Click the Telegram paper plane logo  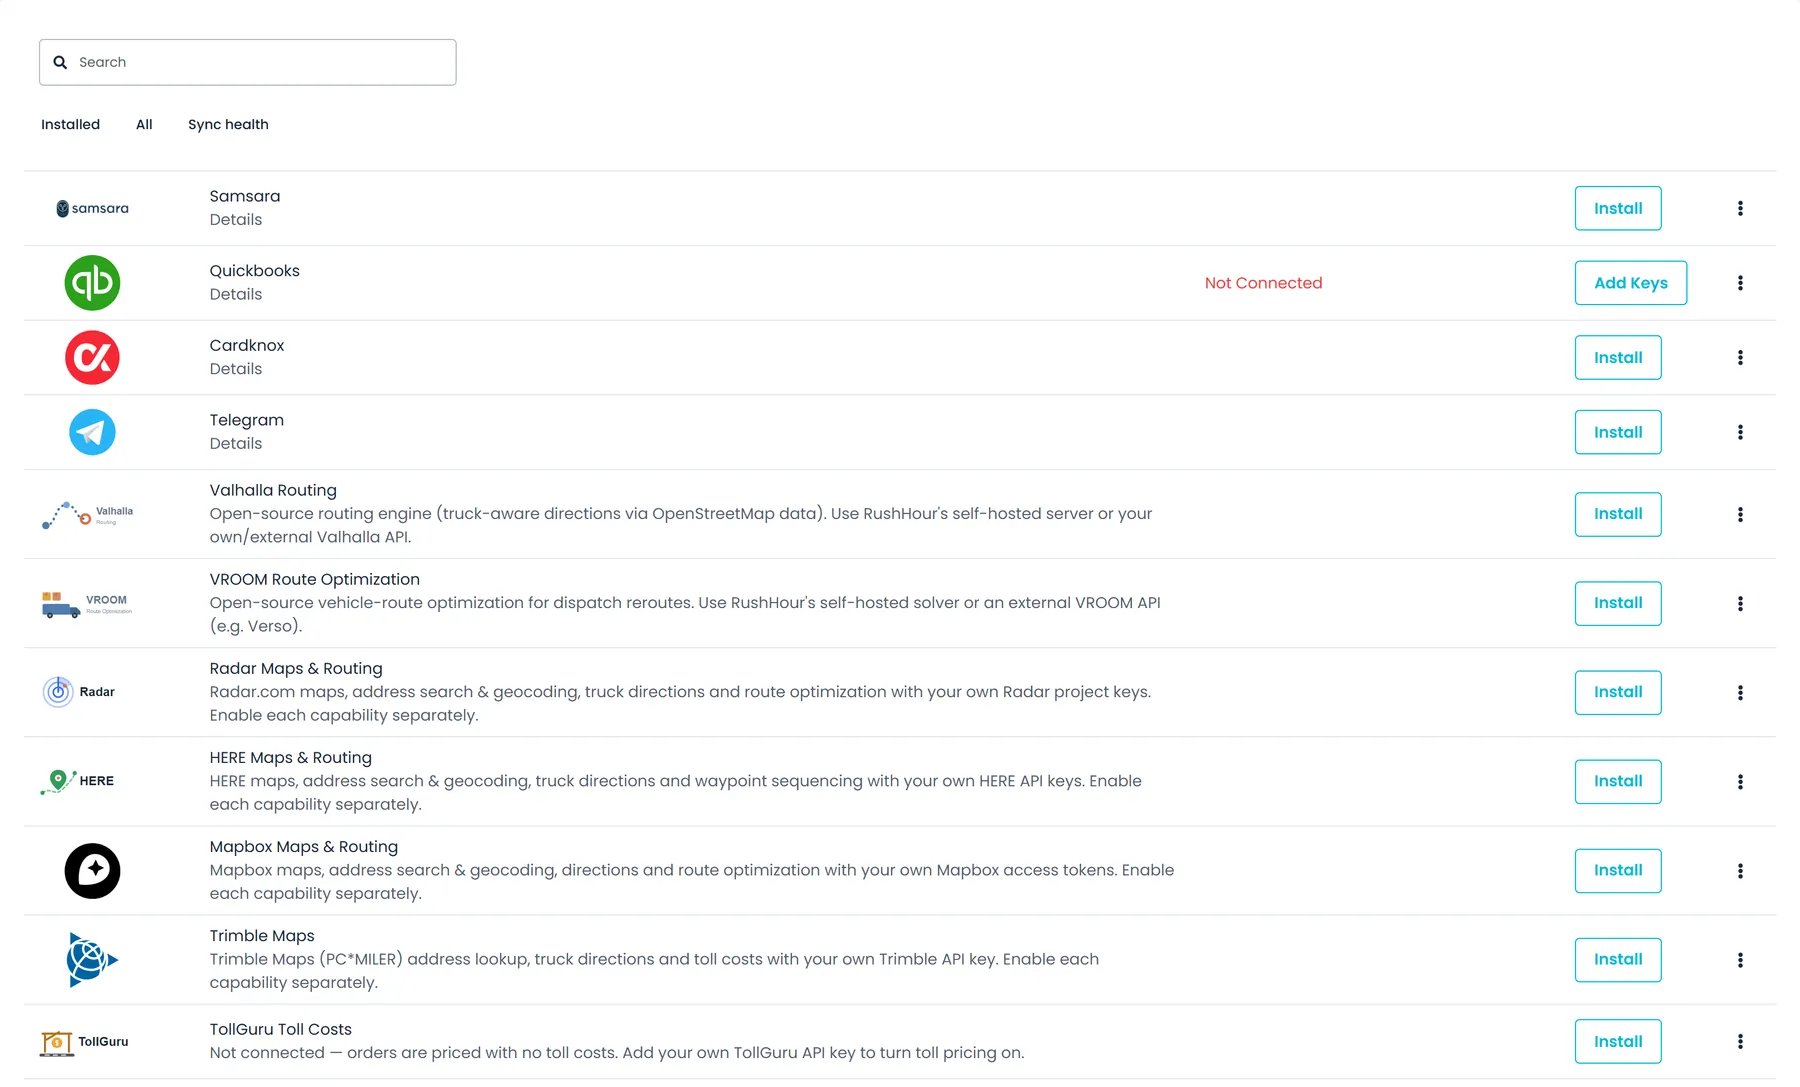(92, 432)
